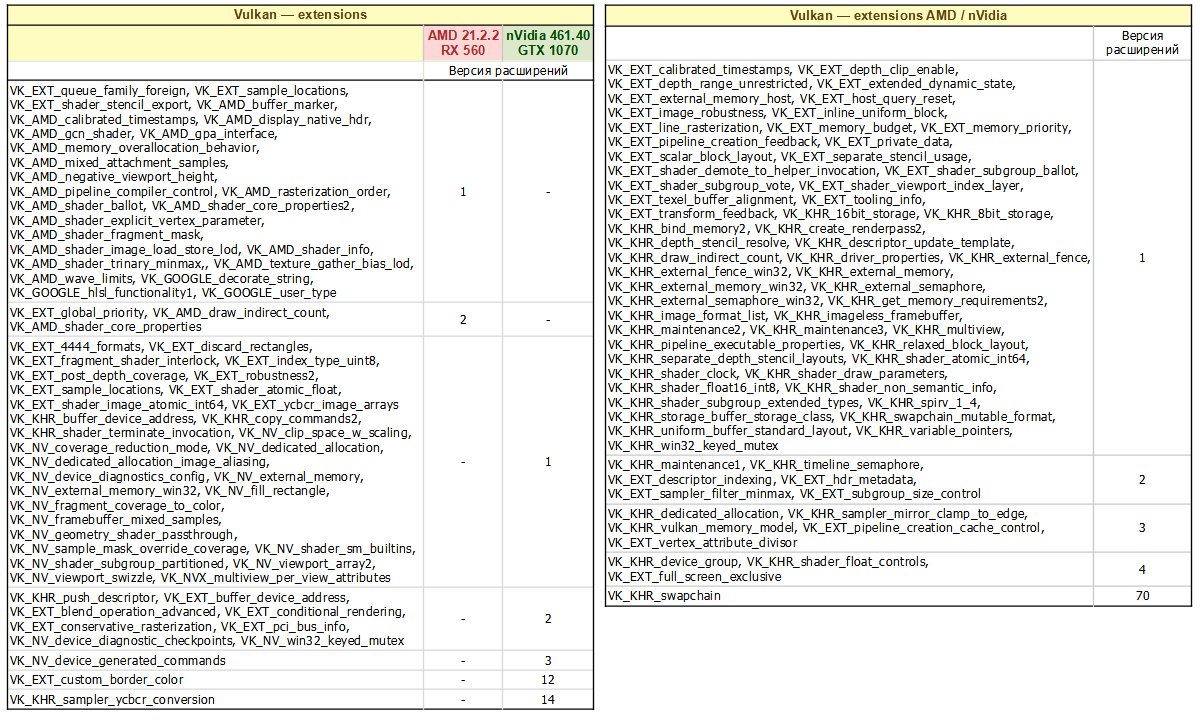1200x720 pixels.
Task: Click VK_KHR_depth_stencil_resolve extension name
Action: 697,243
